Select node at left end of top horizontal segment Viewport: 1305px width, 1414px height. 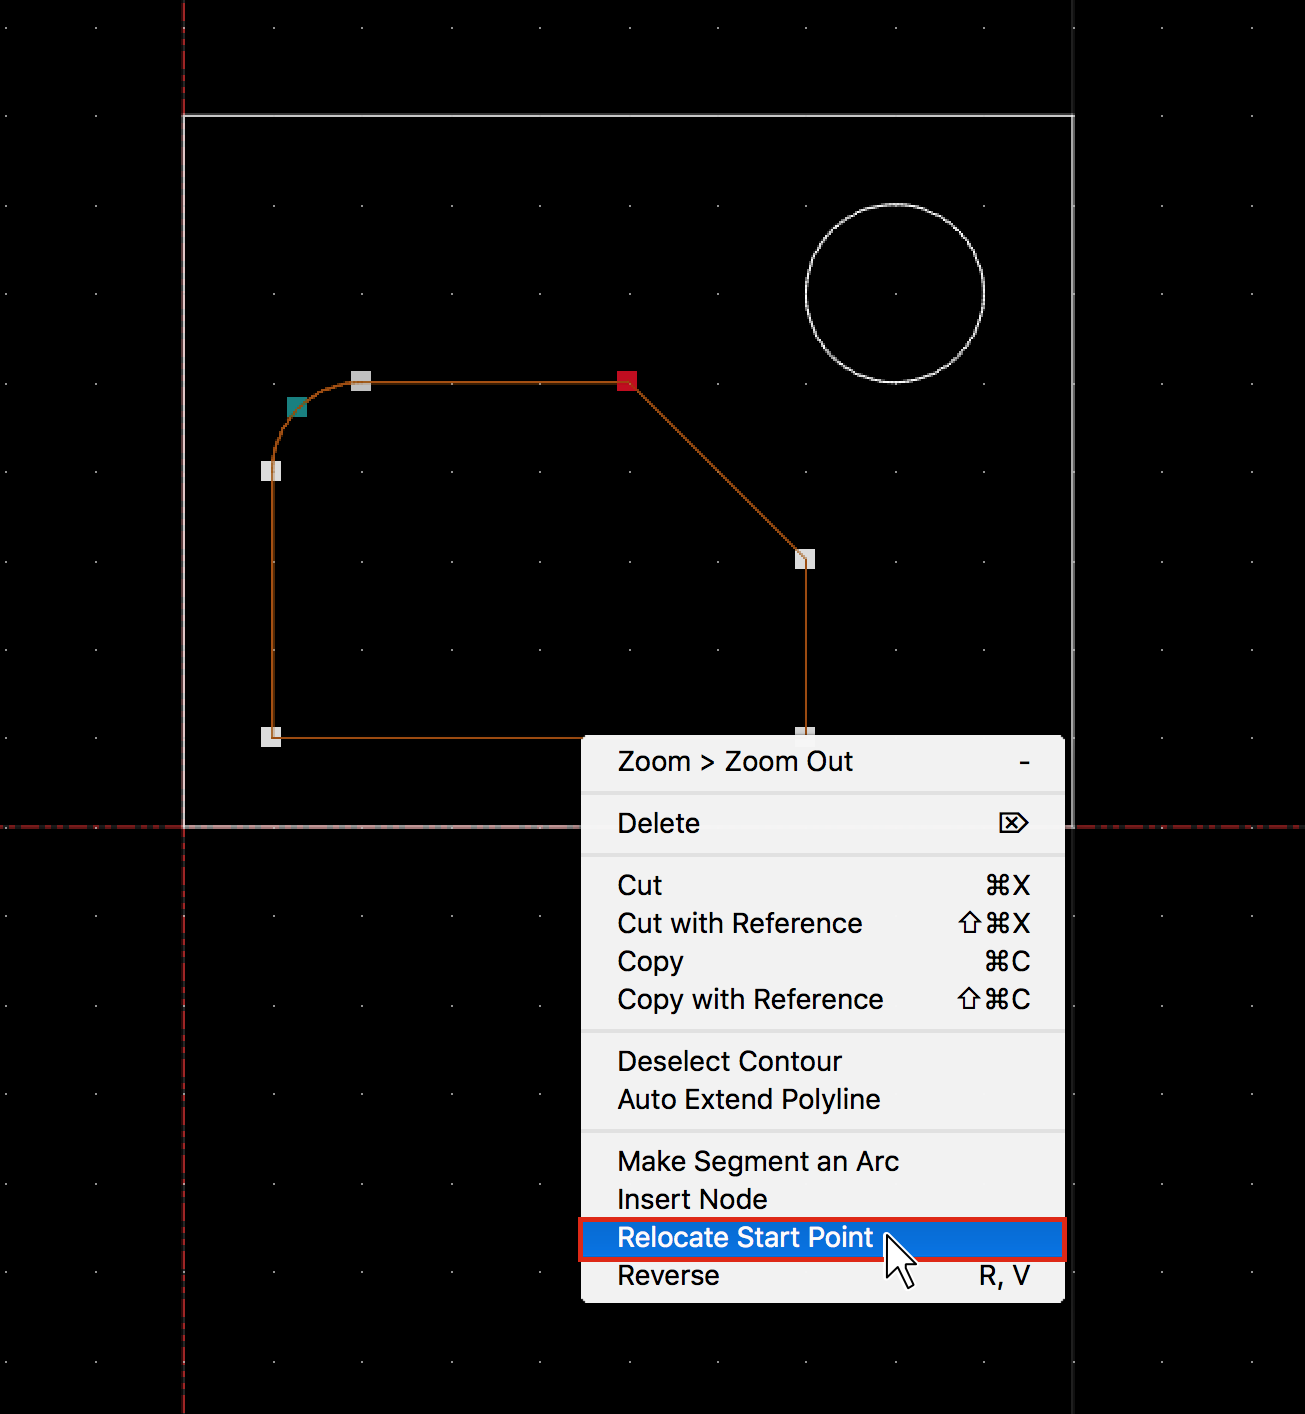click(x=361, y=381)
